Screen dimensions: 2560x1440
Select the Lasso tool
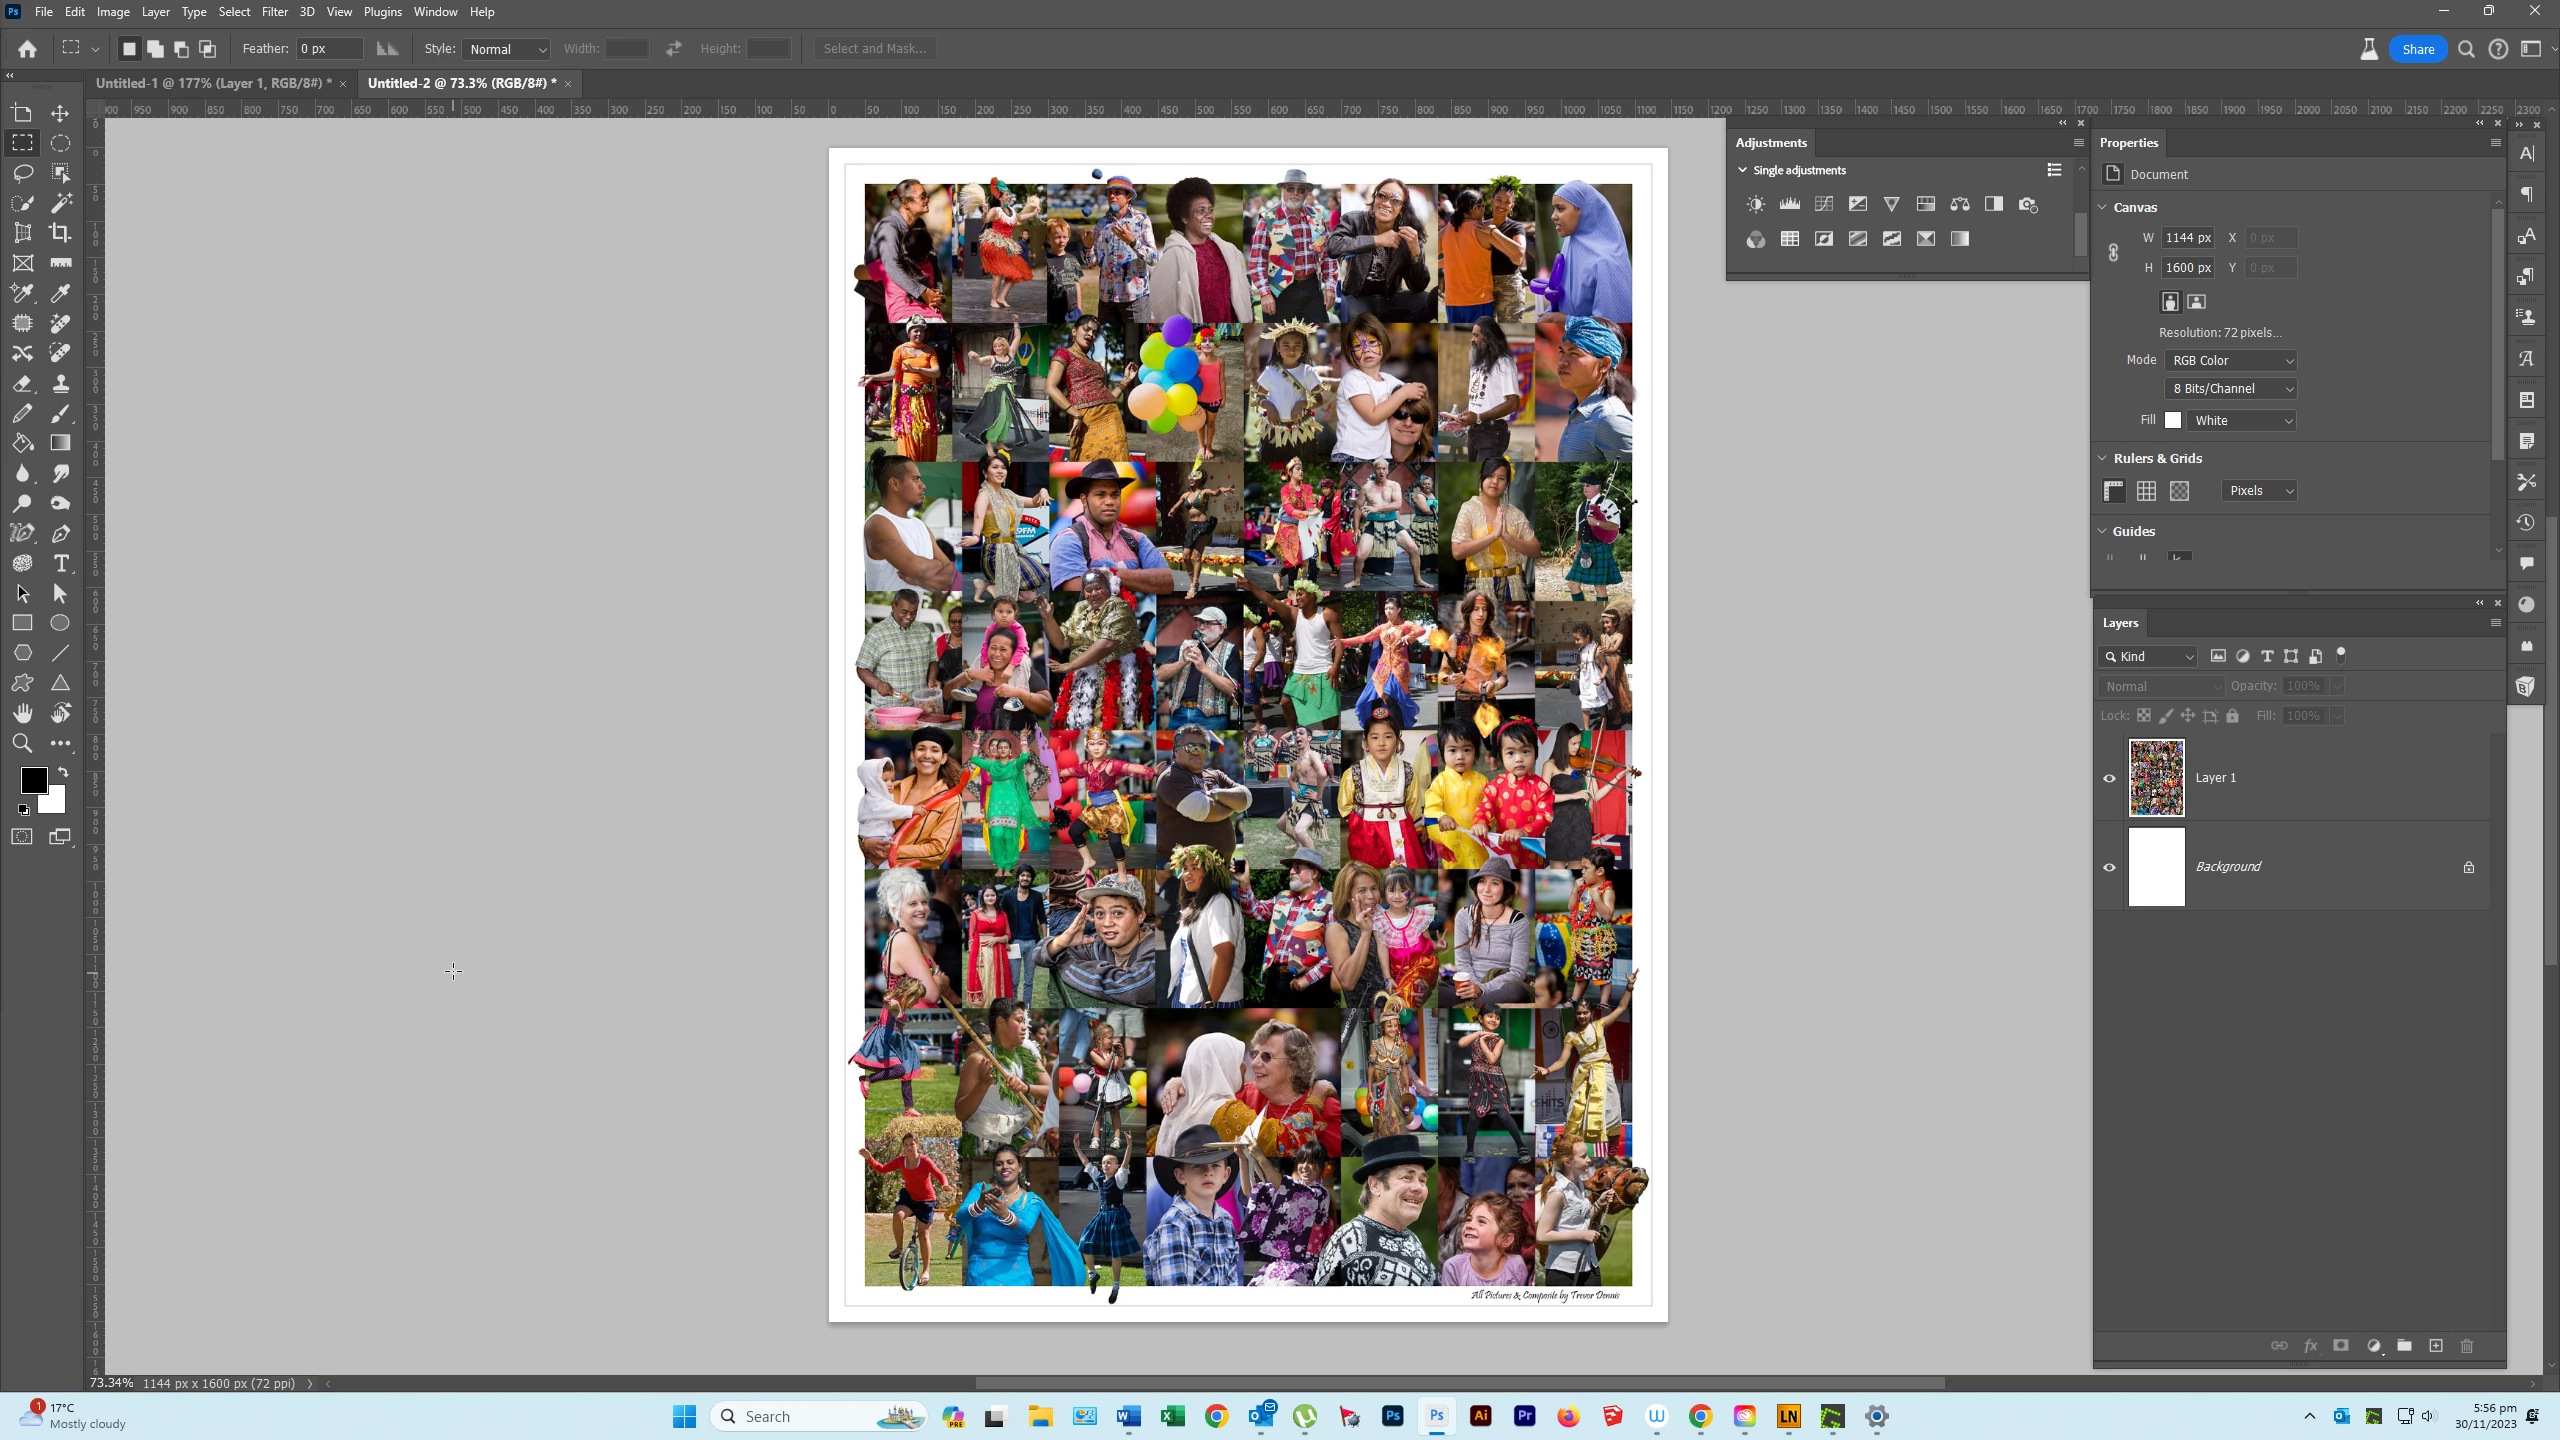click(22, 173)
